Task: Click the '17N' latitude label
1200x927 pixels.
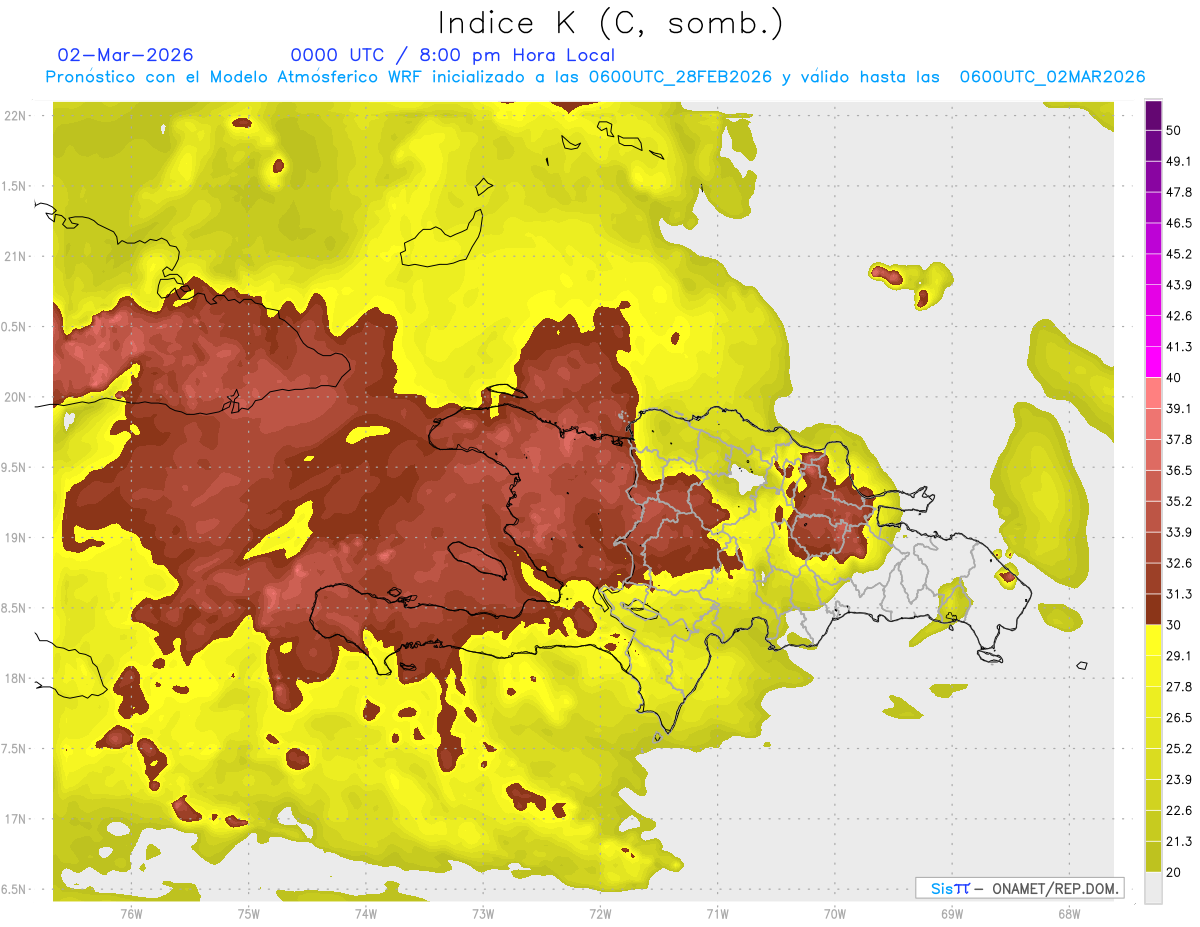Action: coord(16,820)
